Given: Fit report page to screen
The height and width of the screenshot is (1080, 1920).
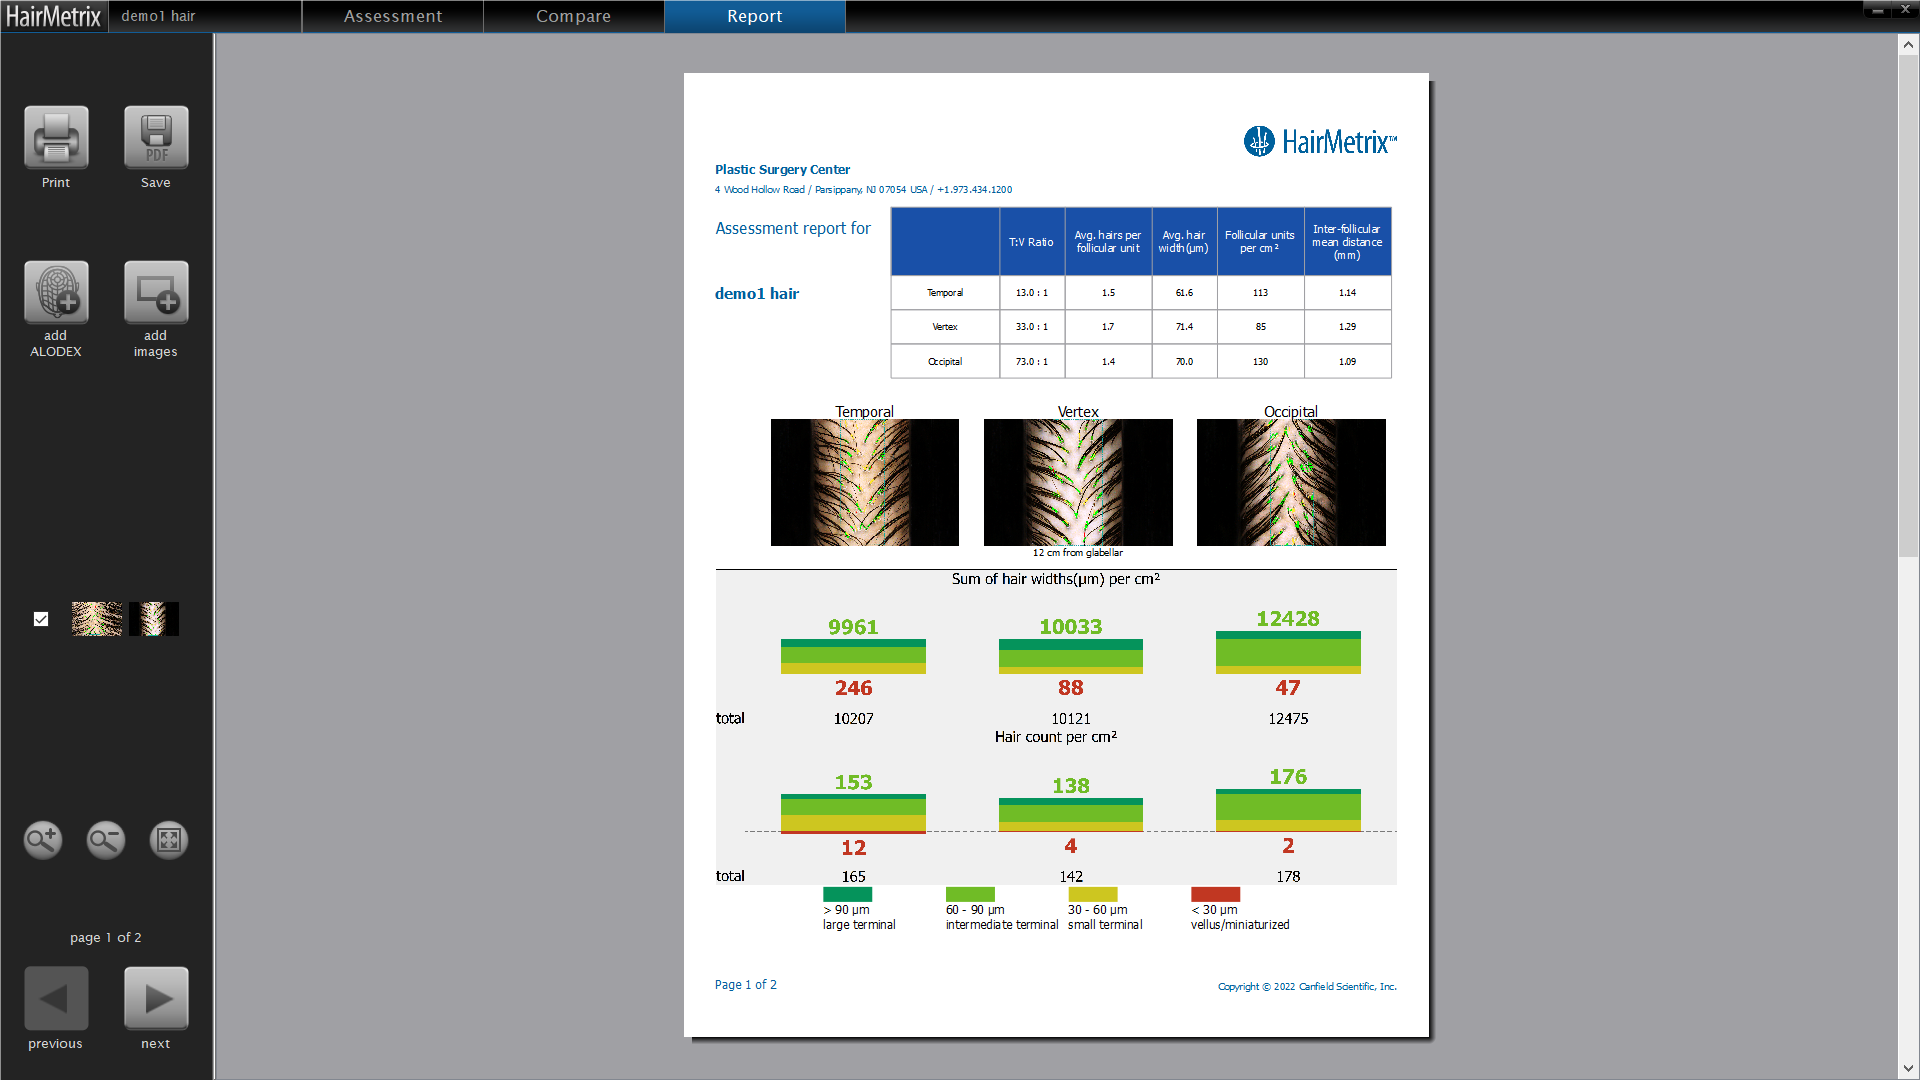Looking at the screenshot, I should [x=169, y=840].
